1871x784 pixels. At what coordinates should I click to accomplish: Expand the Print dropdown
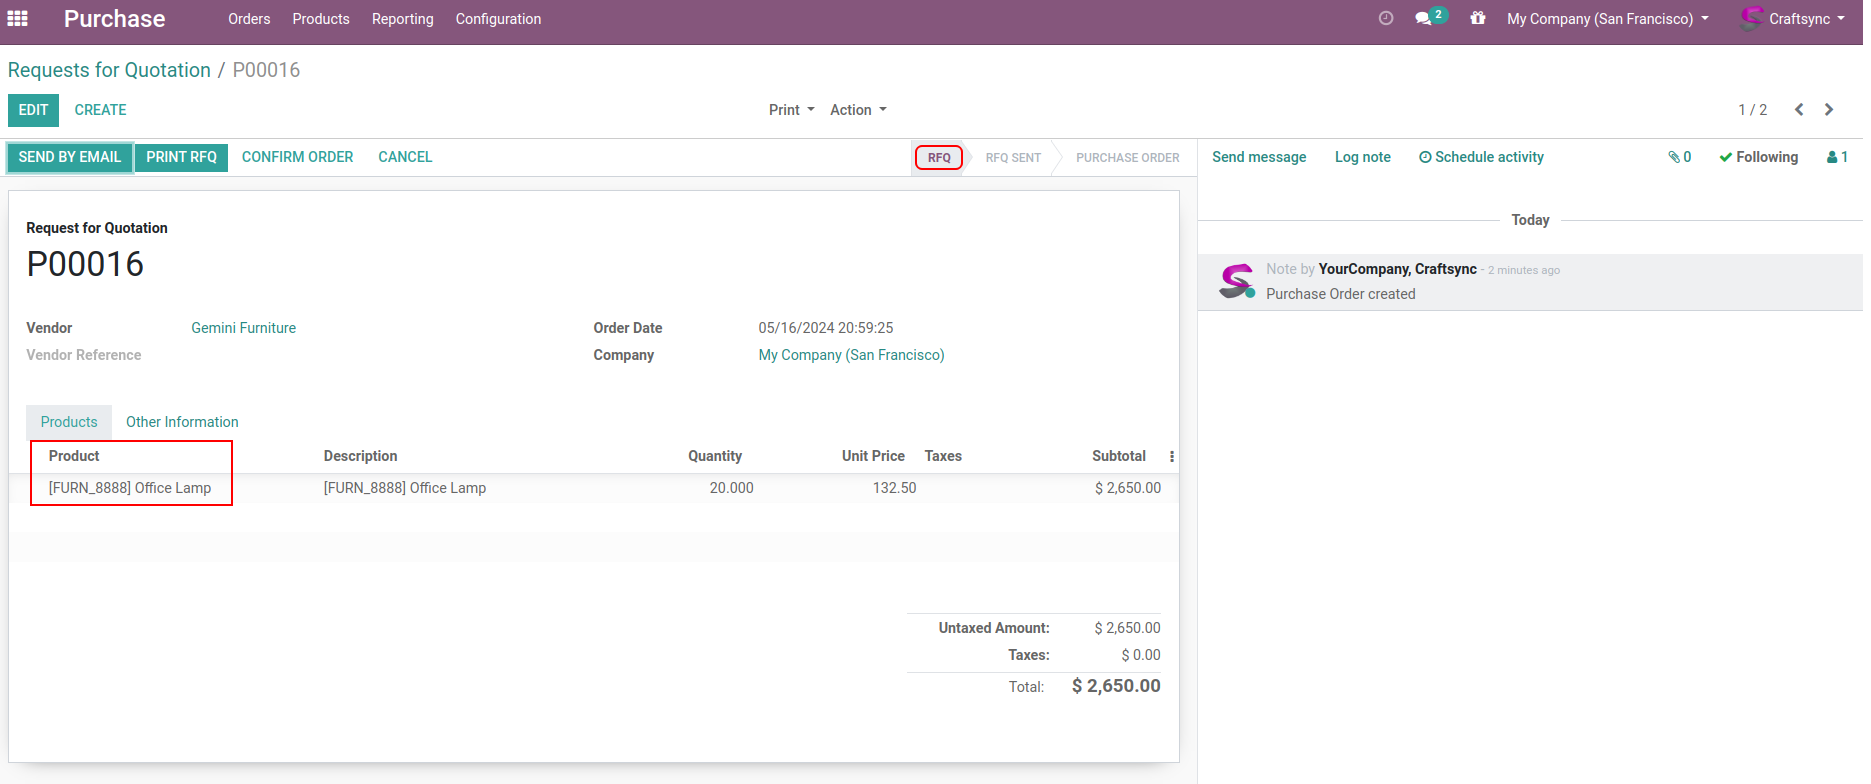[791, 110]
